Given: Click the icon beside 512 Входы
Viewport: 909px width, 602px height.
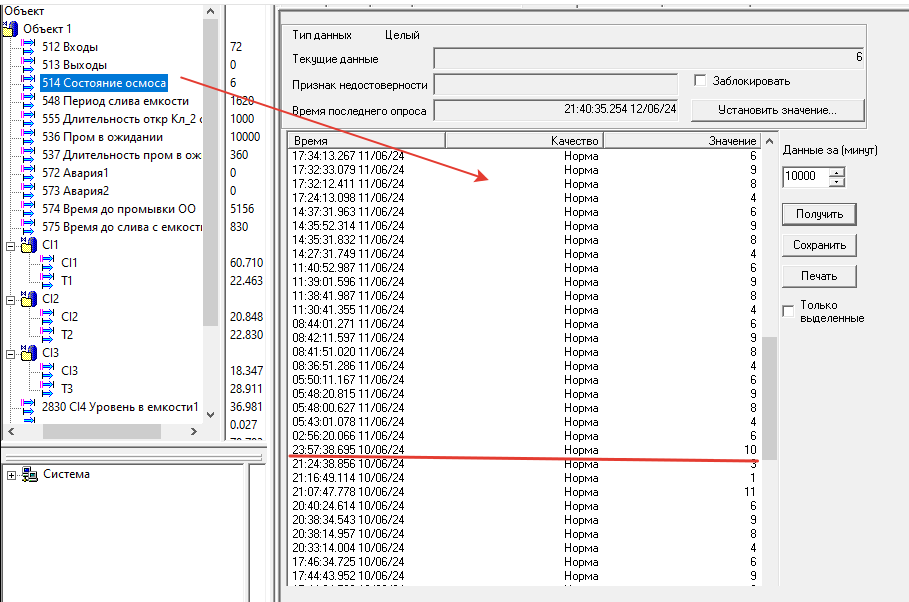Looking at the screenshot, I should (x=28, y=47).
